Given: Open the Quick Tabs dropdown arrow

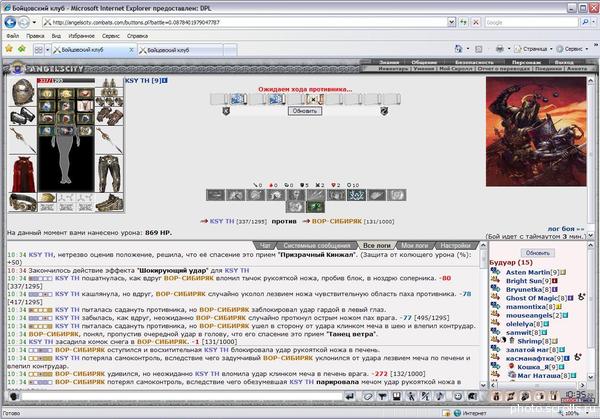Looking at the screenshot, I should [x=47, y=50].
